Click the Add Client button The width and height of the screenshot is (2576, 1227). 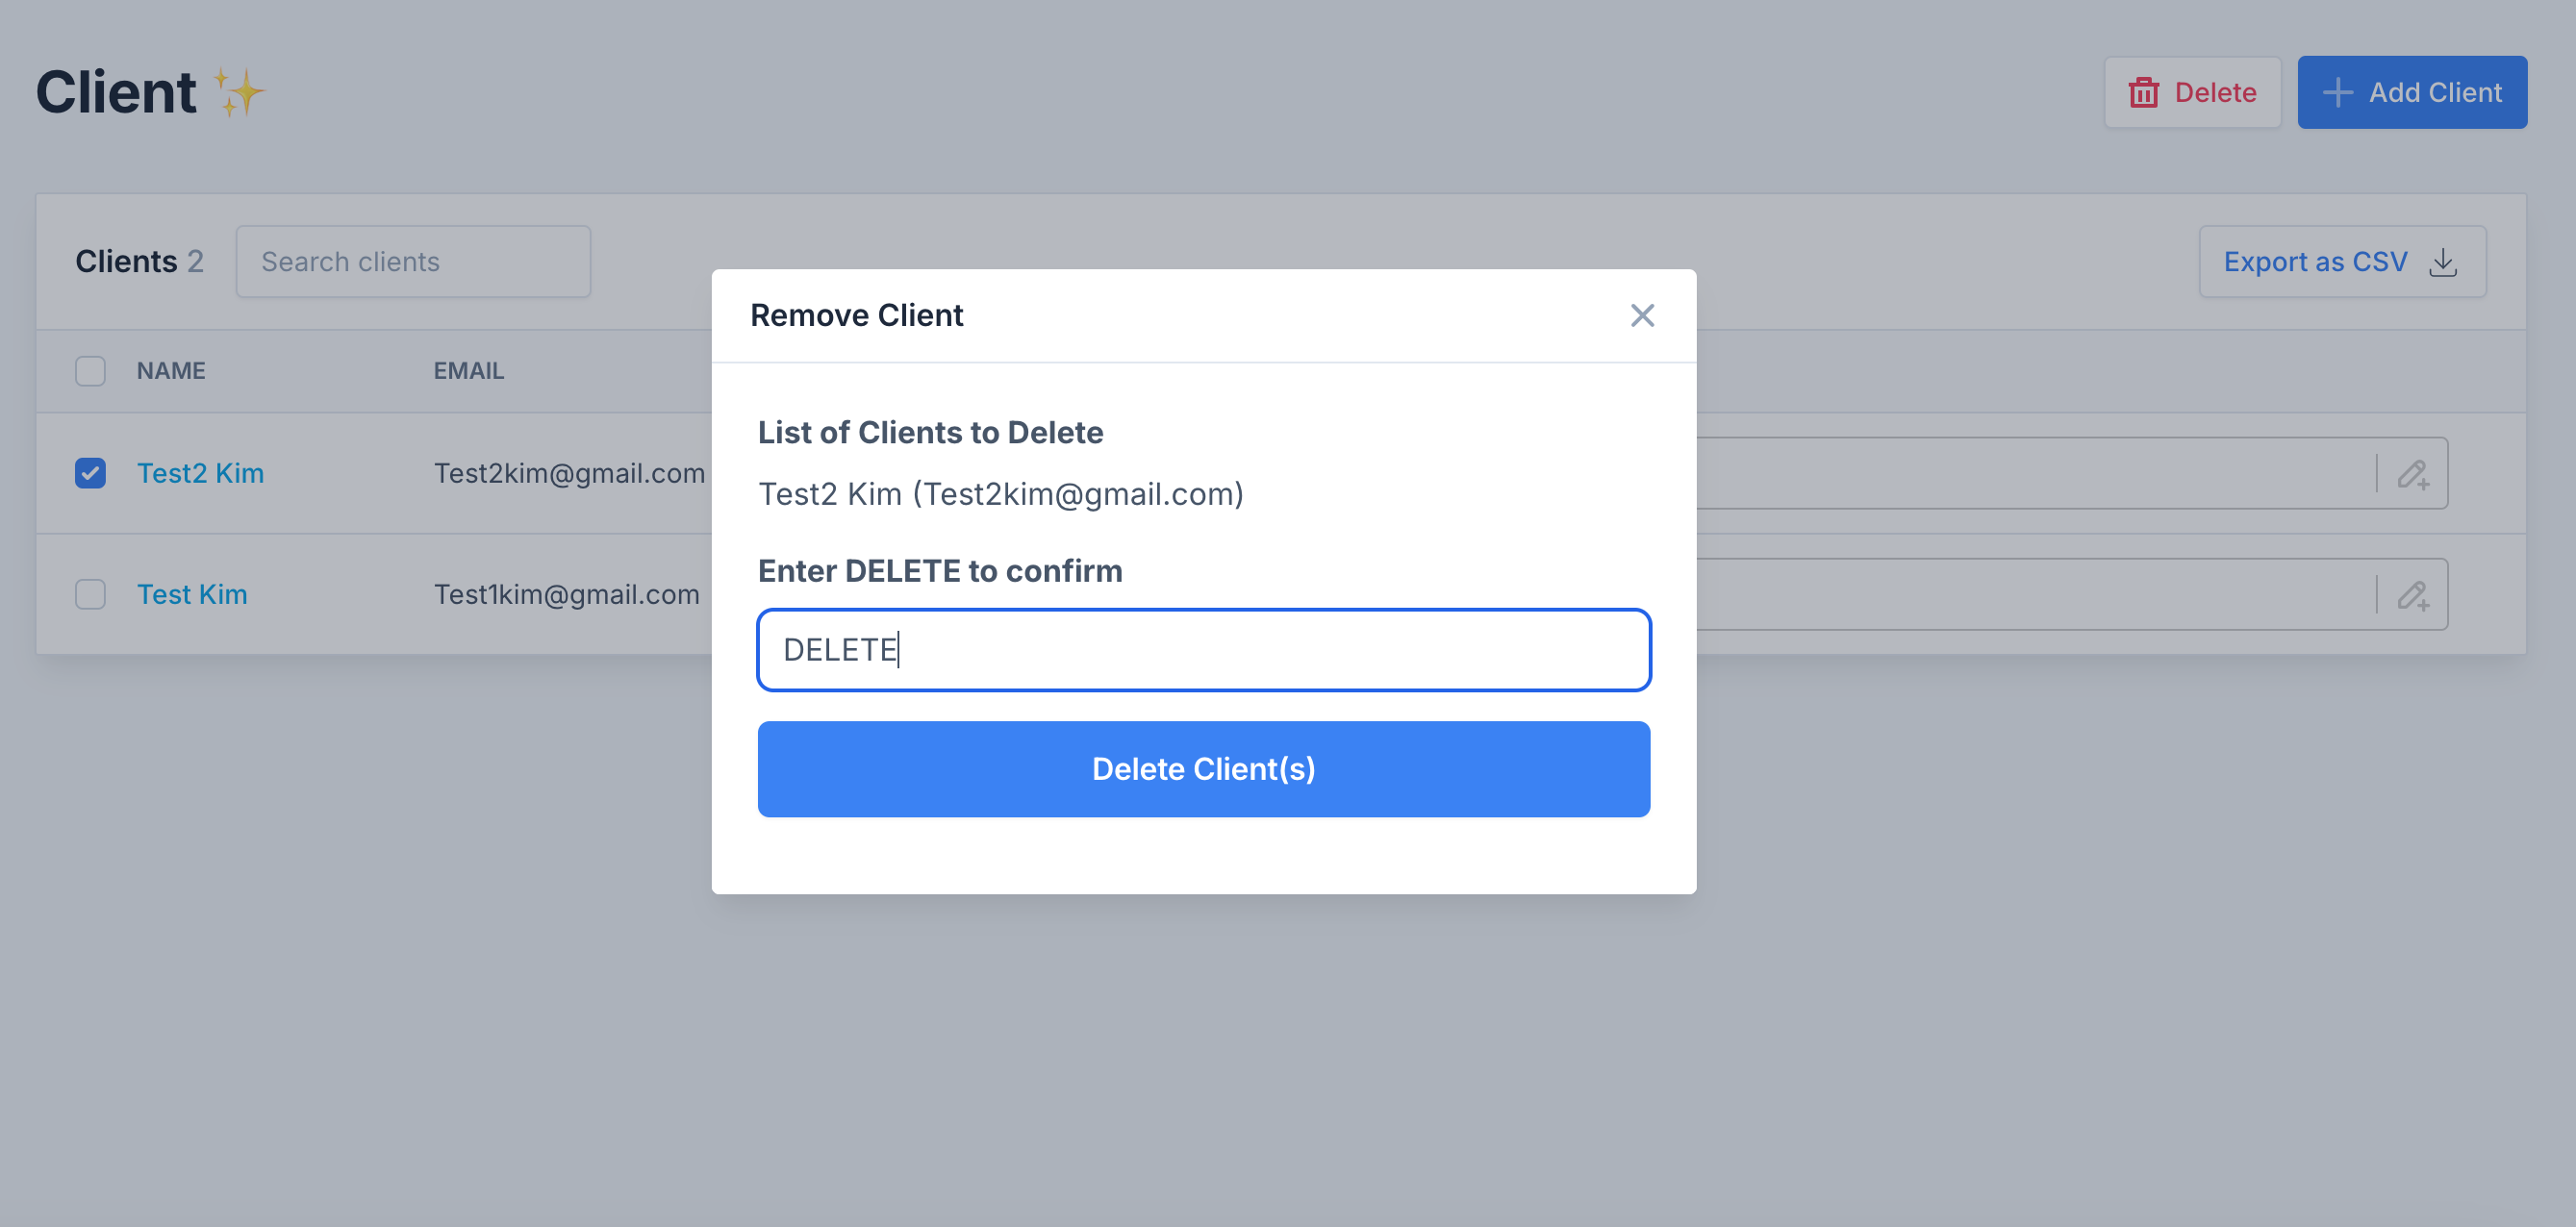tap(2412, 92)
